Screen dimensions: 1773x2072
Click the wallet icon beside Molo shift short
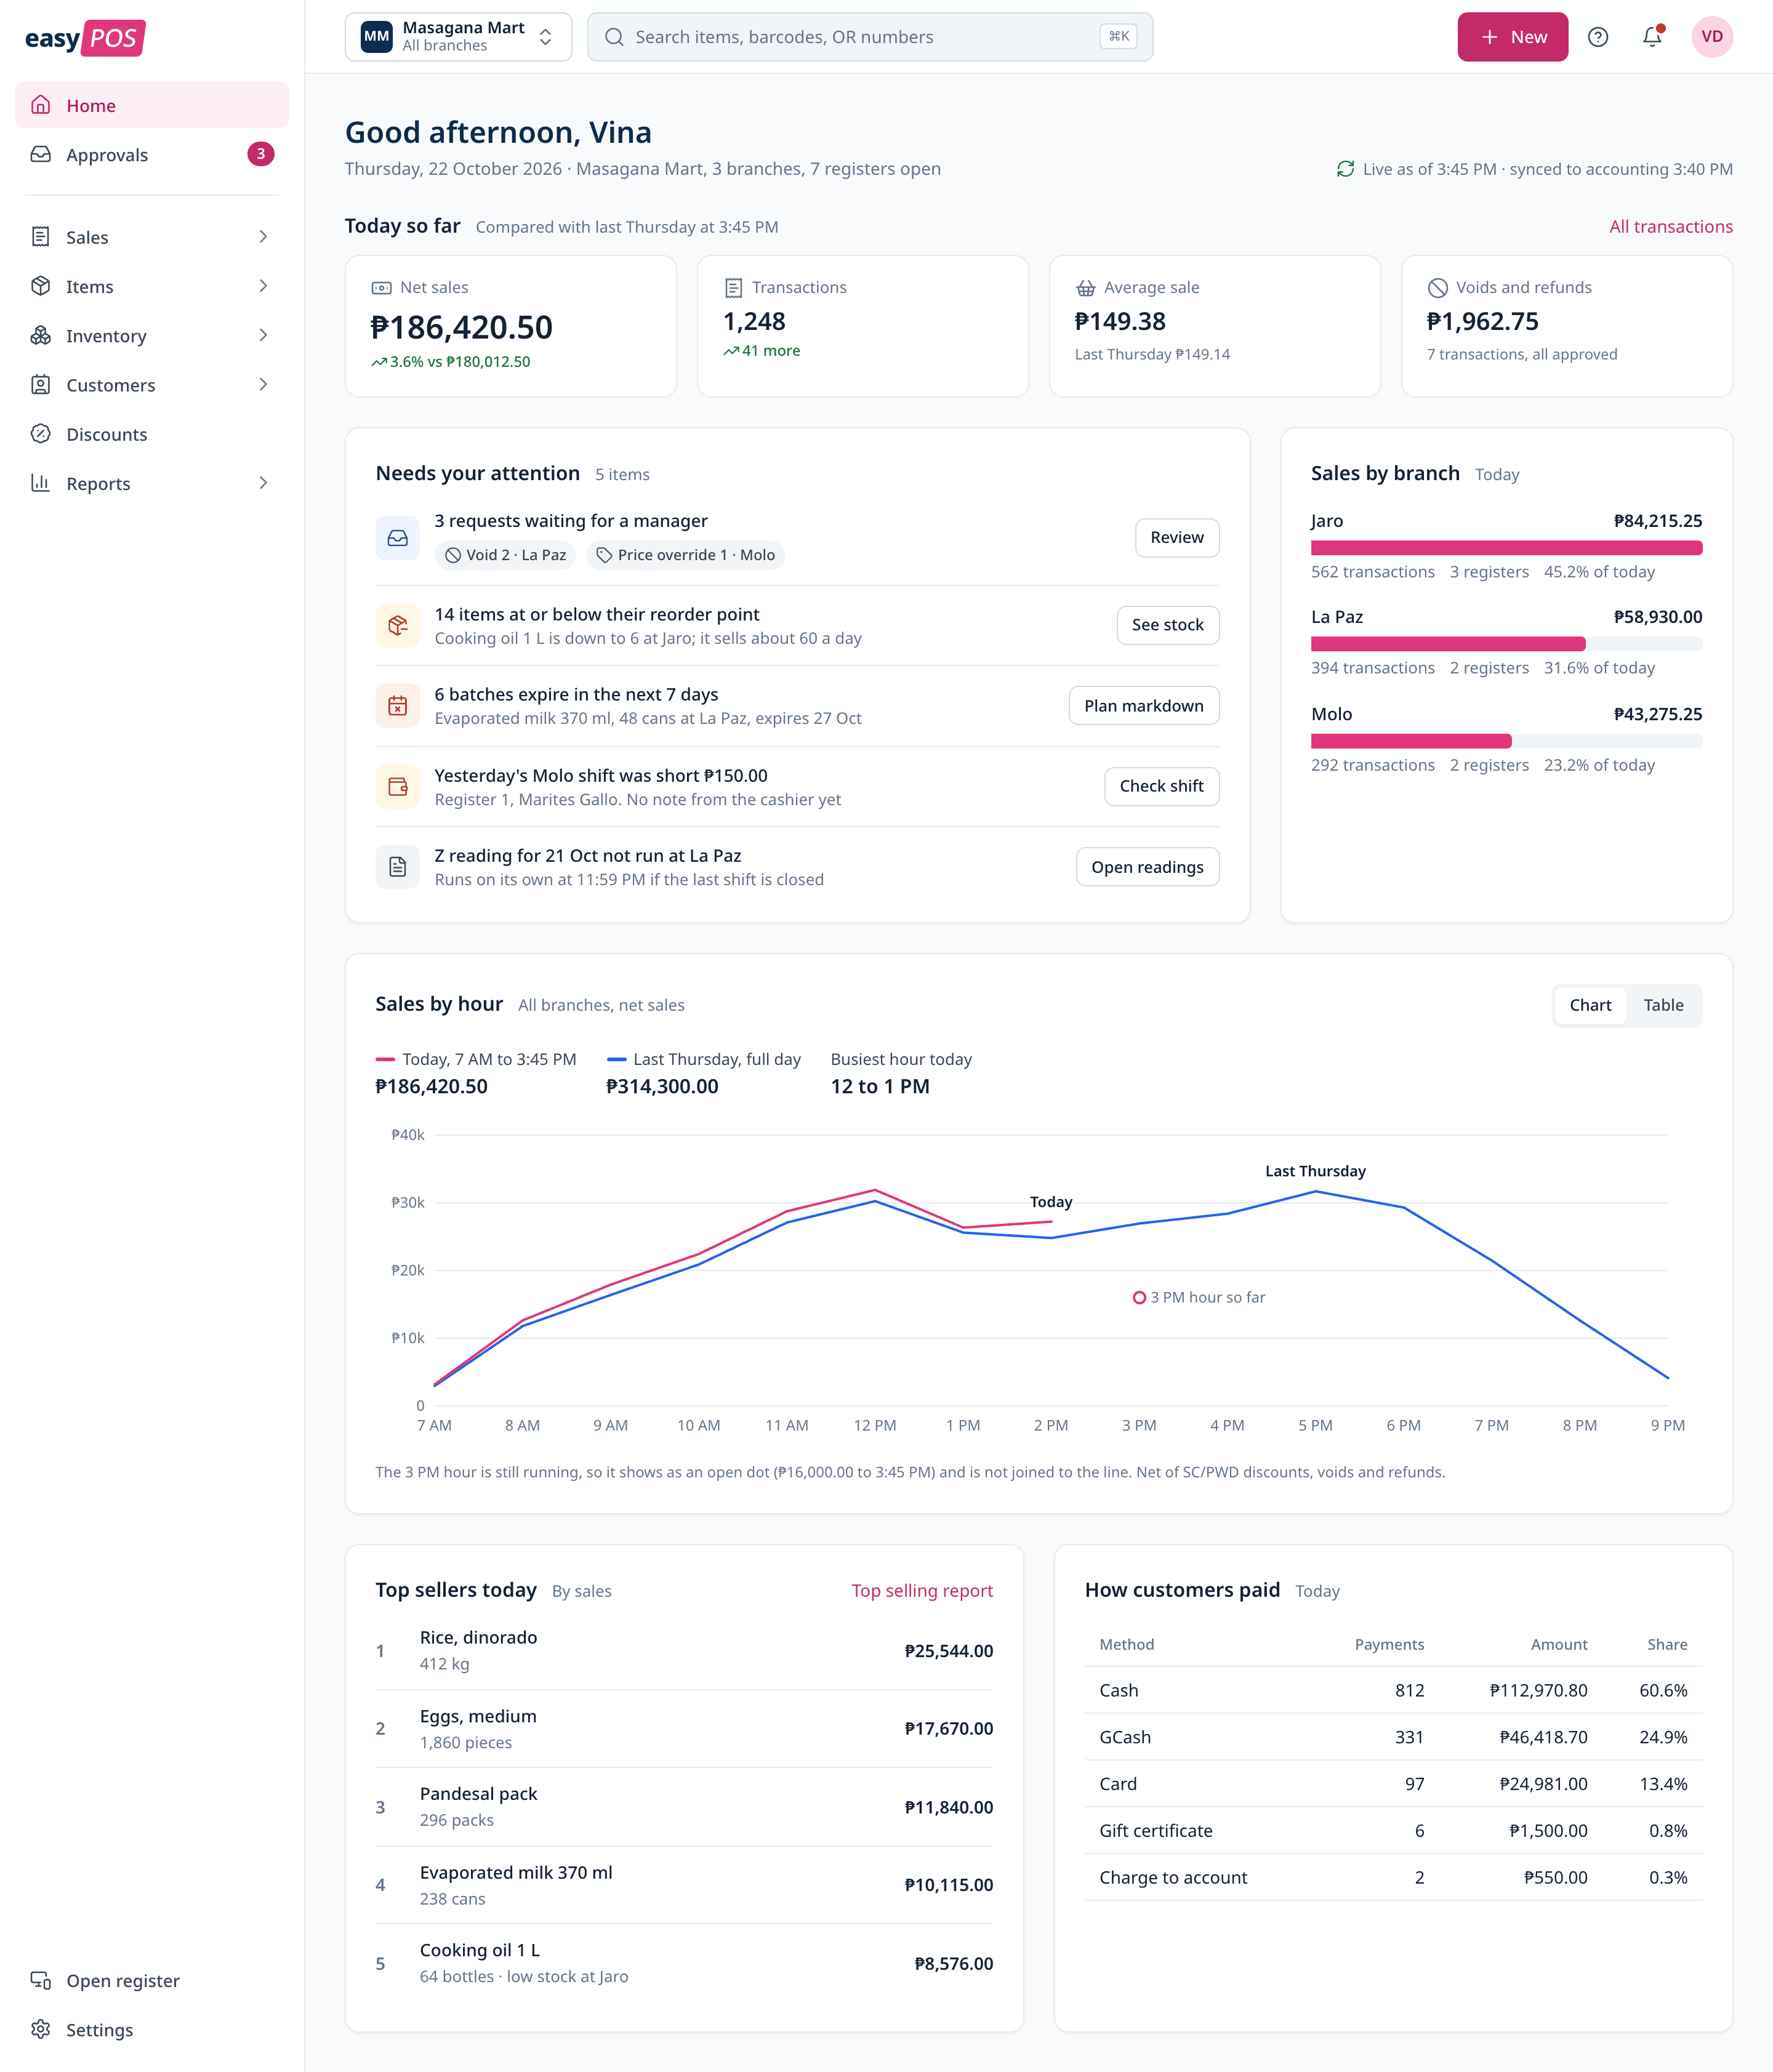point(397,786)
